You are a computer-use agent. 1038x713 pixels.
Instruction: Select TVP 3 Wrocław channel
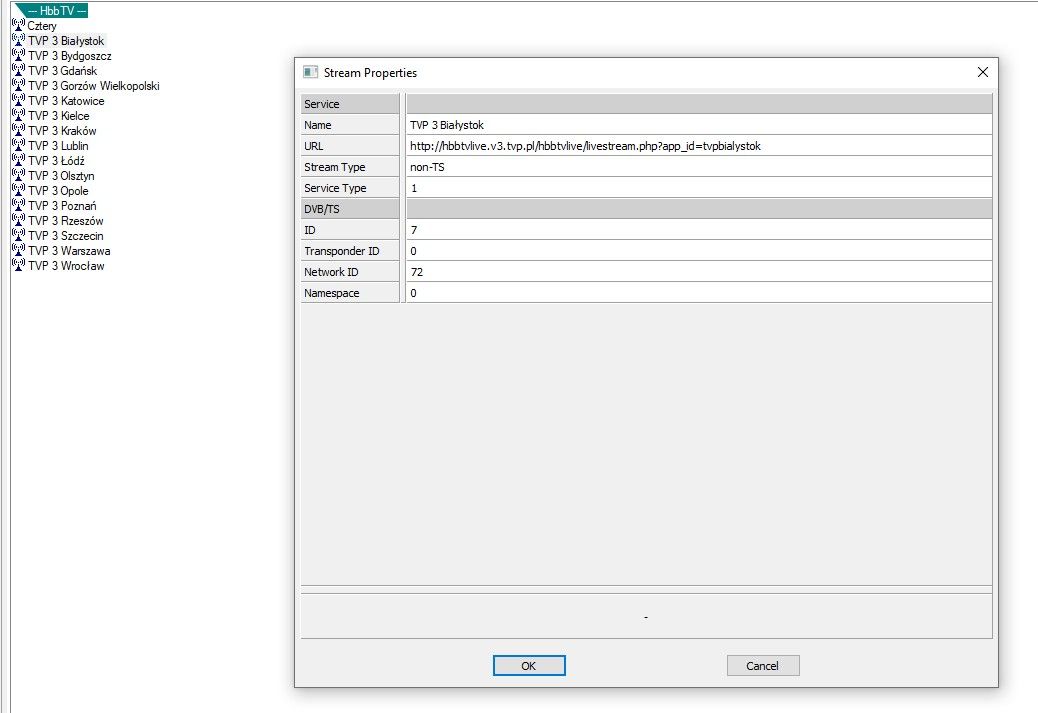pyautogui.click(x=66, y=266)
